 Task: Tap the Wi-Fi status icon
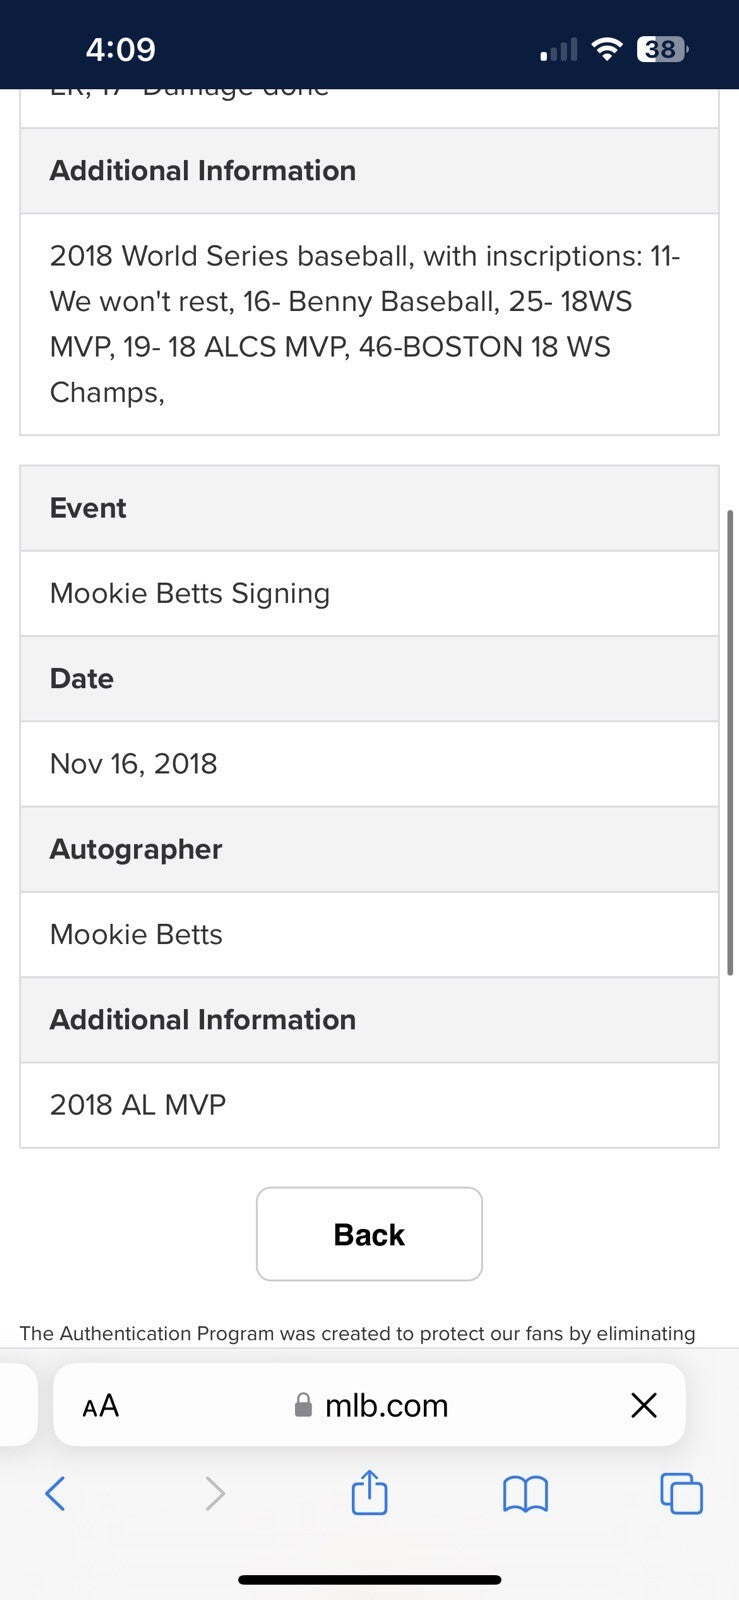coord(606,49)
